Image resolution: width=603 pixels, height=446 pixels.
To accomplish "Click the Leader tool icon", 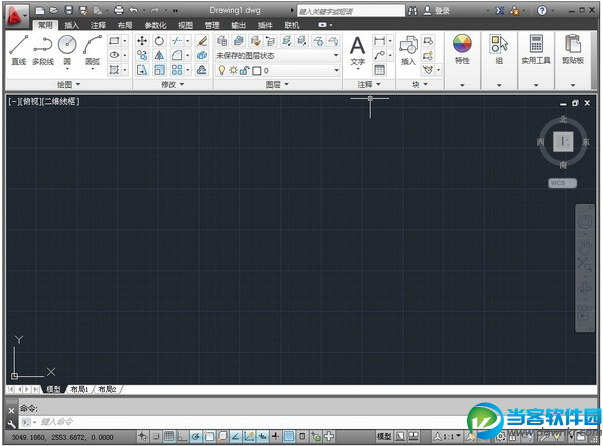I will [x=379, y=55].
